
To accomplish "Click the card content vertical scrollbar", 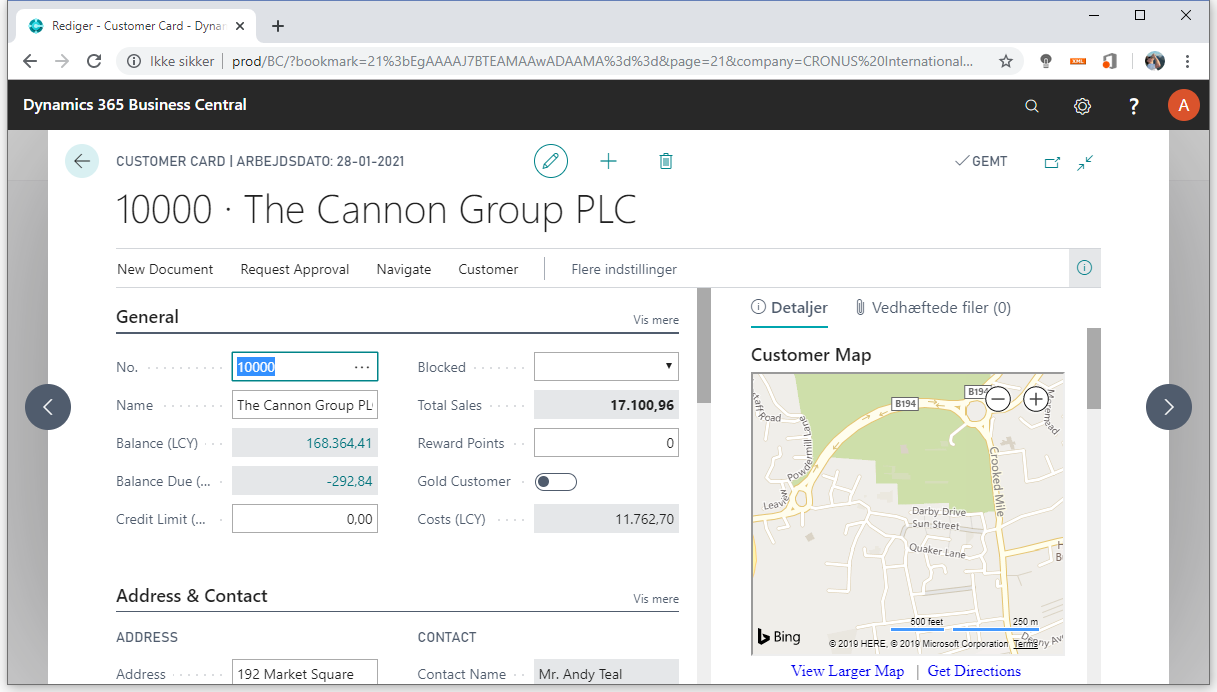I will (704, 345).
